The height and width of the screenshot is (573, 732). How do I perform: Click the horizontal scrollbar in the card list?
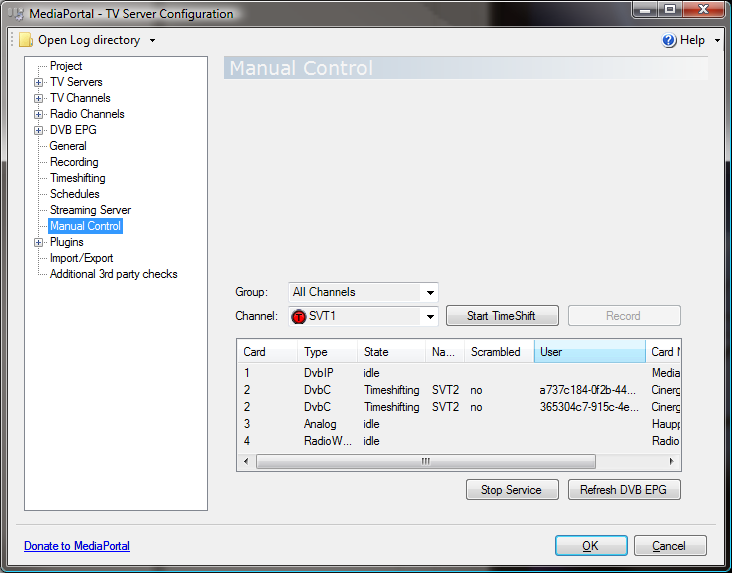(x=425, y=462)
